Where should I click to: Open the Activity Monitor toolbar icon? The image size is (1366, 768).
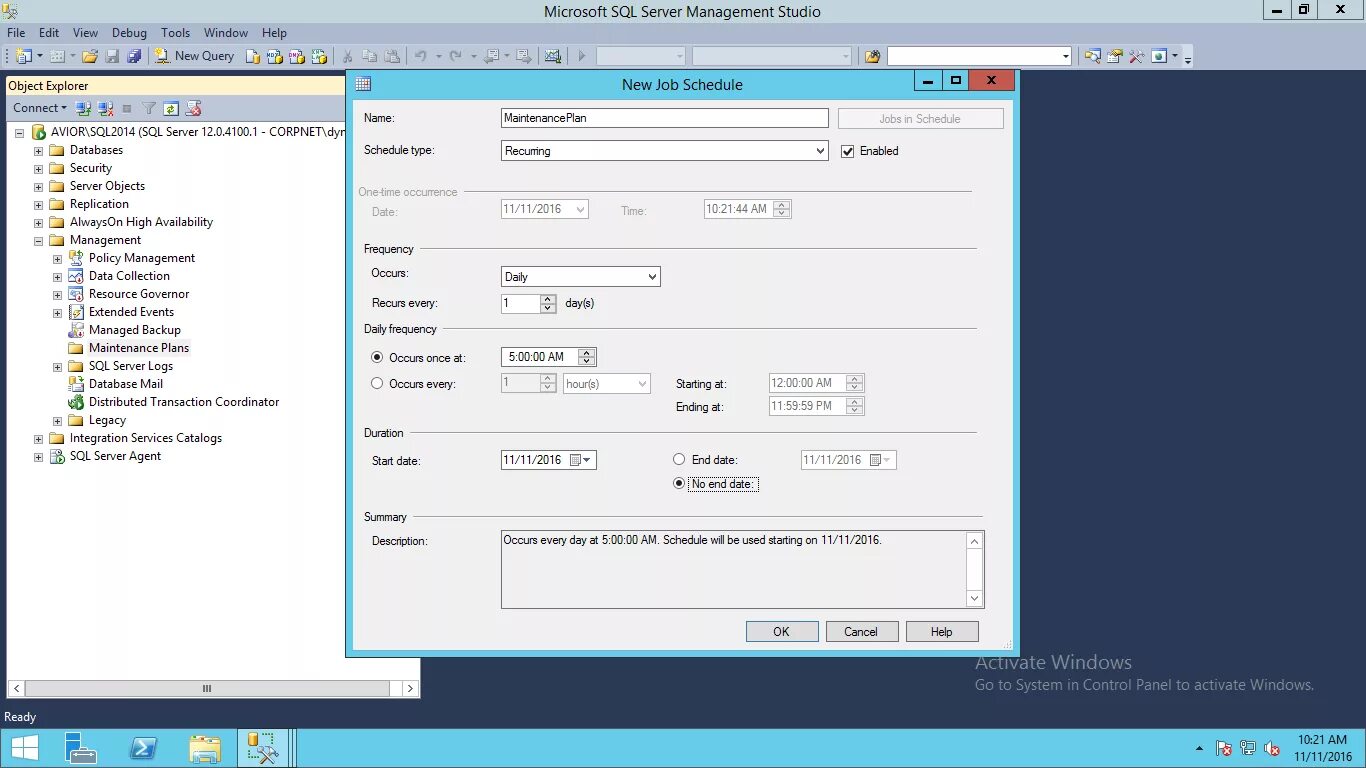553,56
